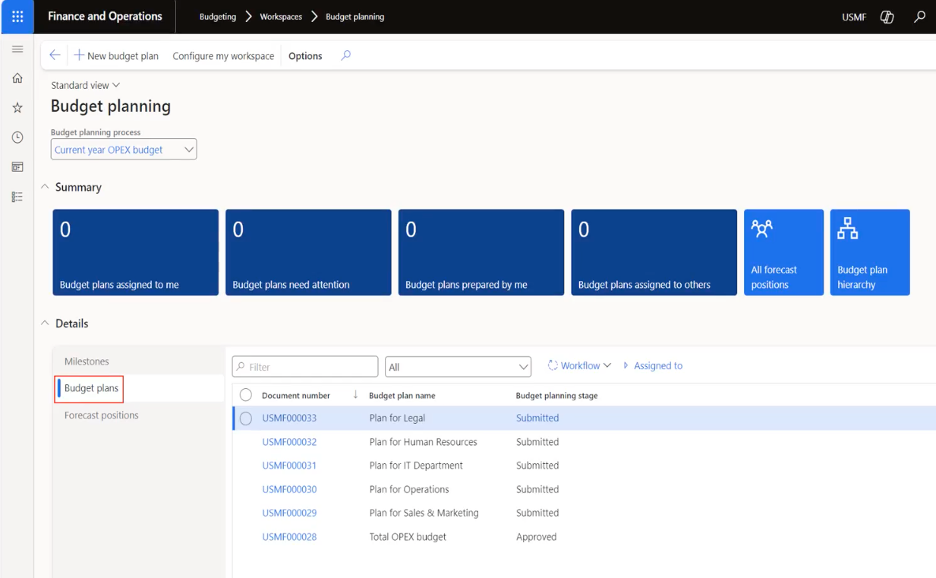Viewport: 936px width, 578px height.
Task: Open the All forecast positions tile
Action: [x=784, y=252]
